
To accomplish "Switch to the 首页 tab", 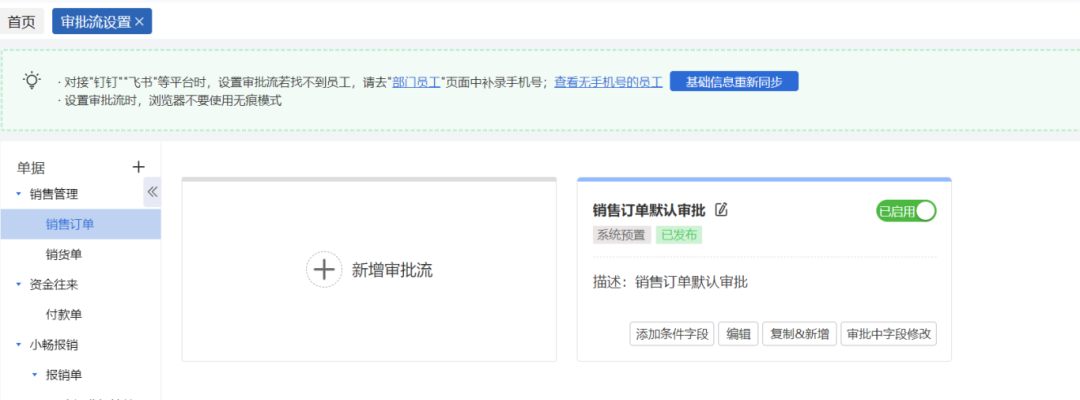I will [x=22, y=21].
